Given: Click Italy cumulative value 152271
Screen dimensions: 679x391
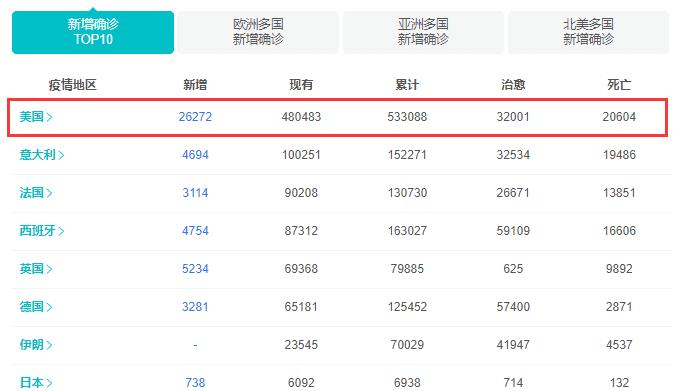Looking at the screenshot, I should click(407, 155).
